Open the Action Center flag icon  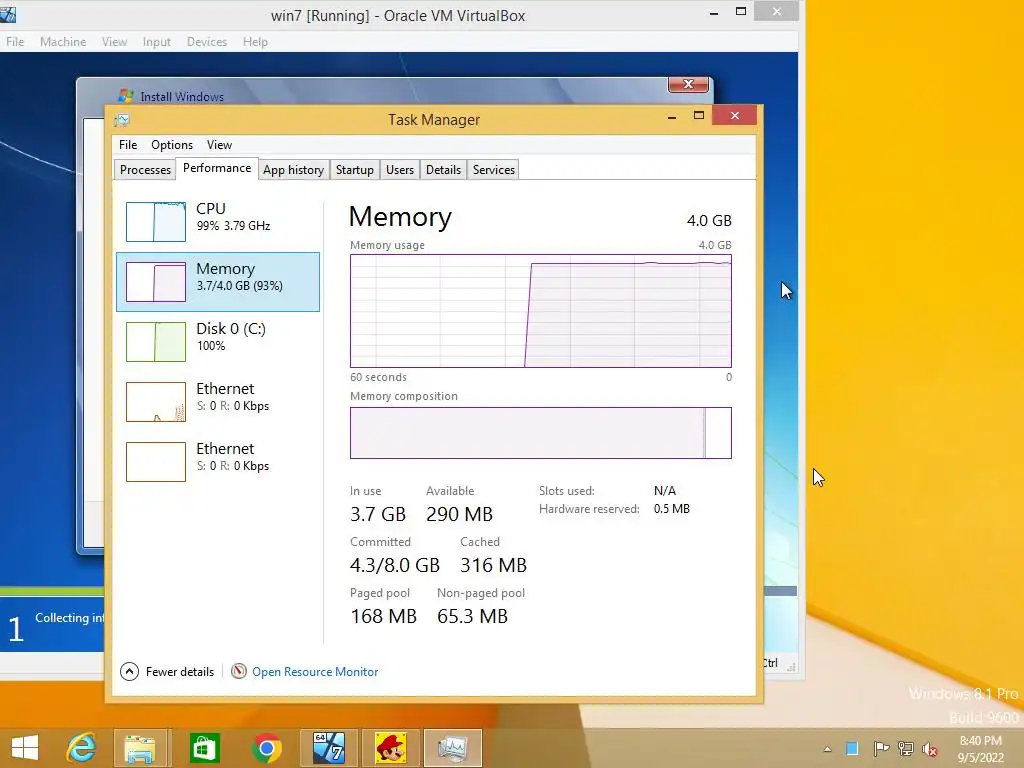pos(881,748)
